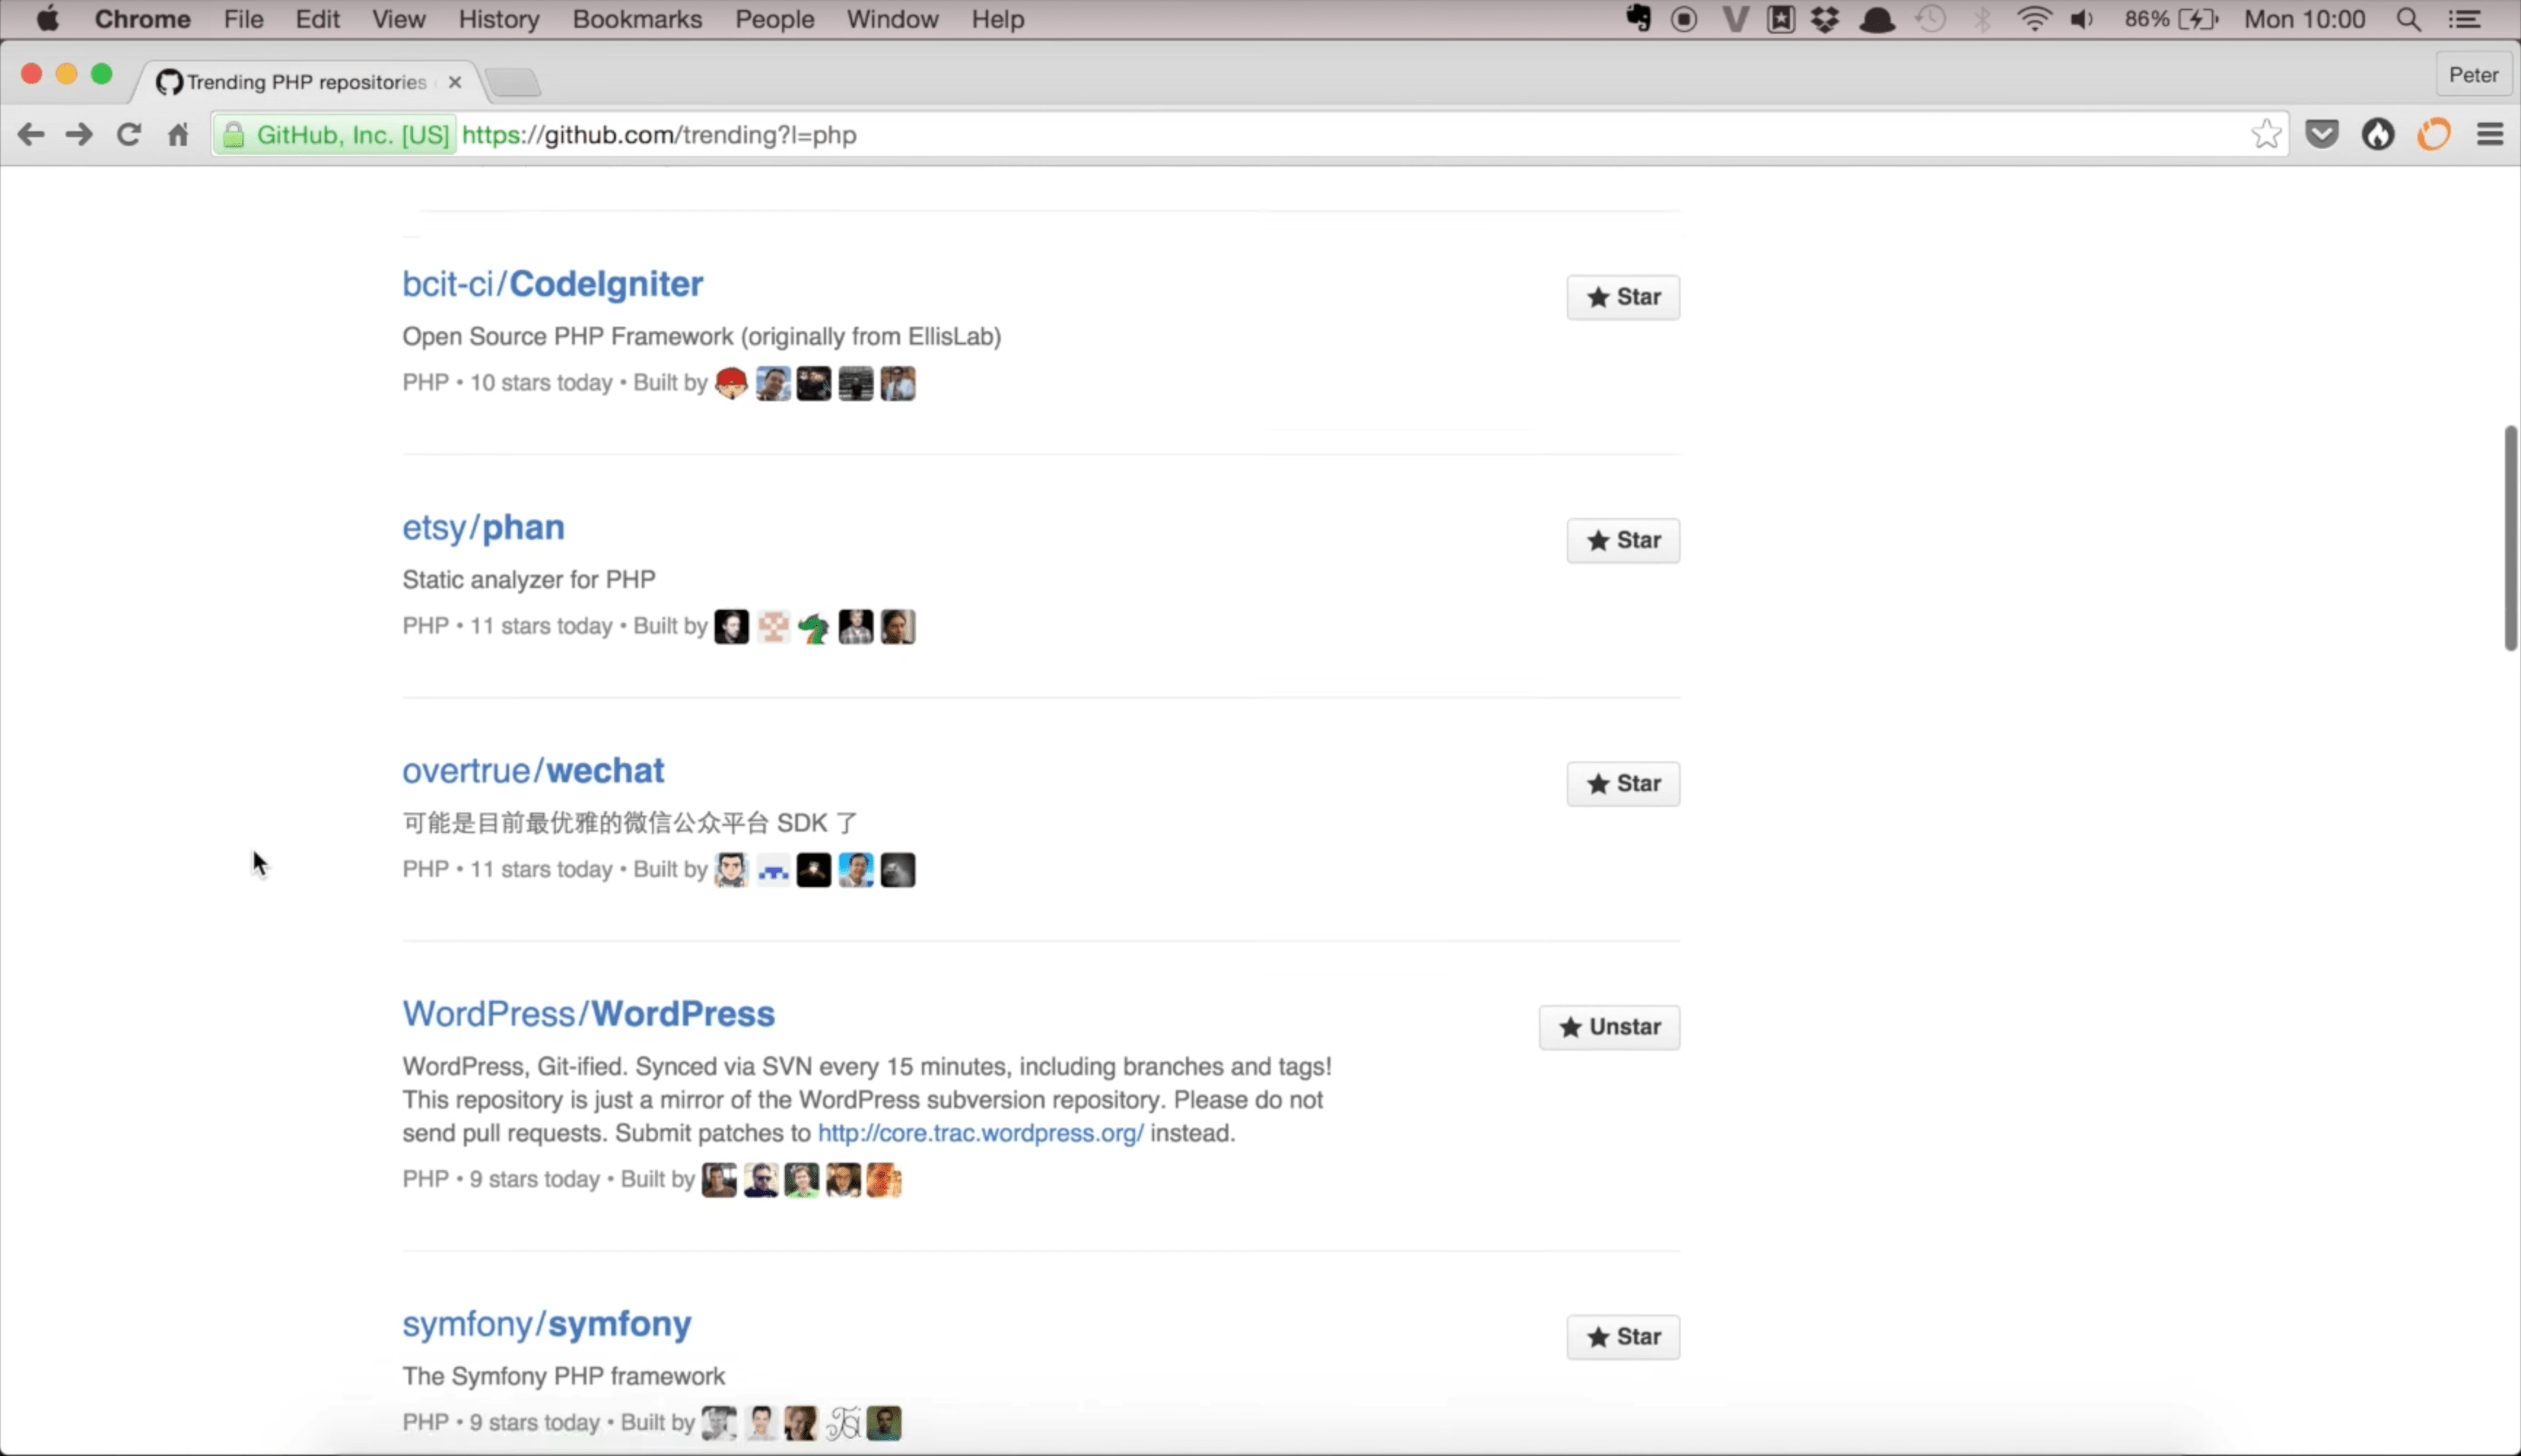
Task: Open the etsy/phan repository link
Action: [483, 527]
